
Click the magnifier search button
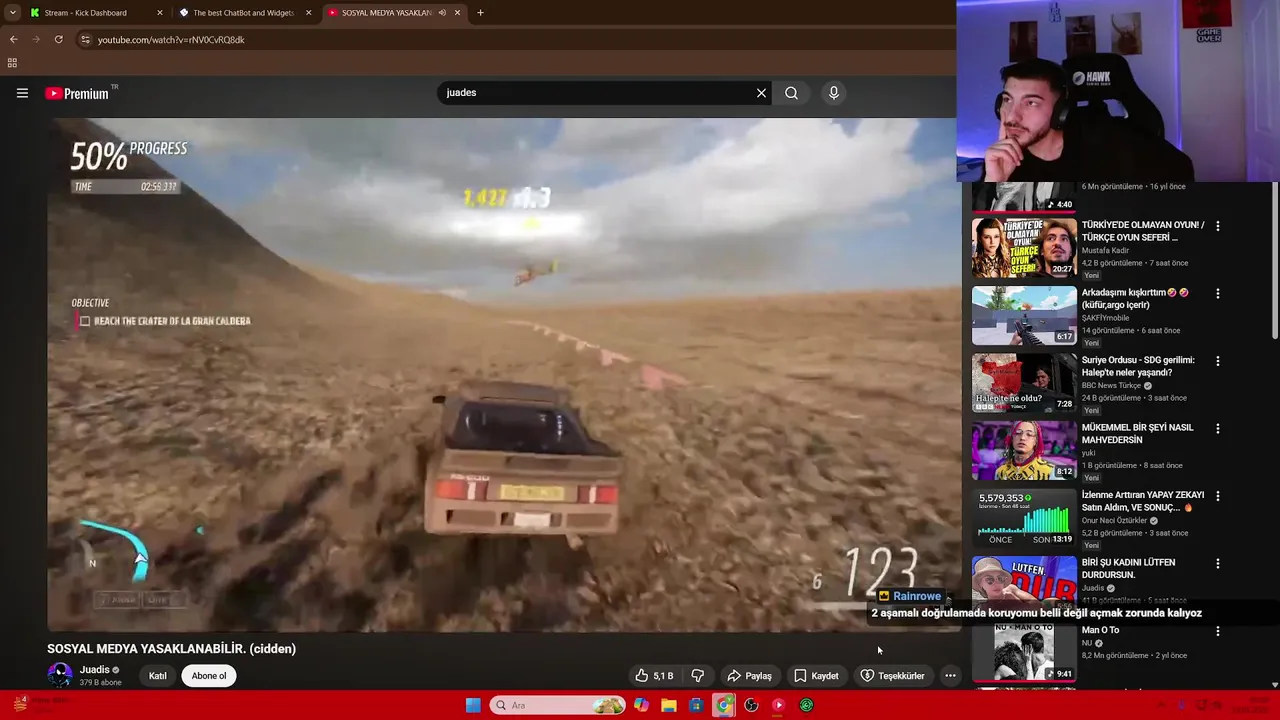791,93
